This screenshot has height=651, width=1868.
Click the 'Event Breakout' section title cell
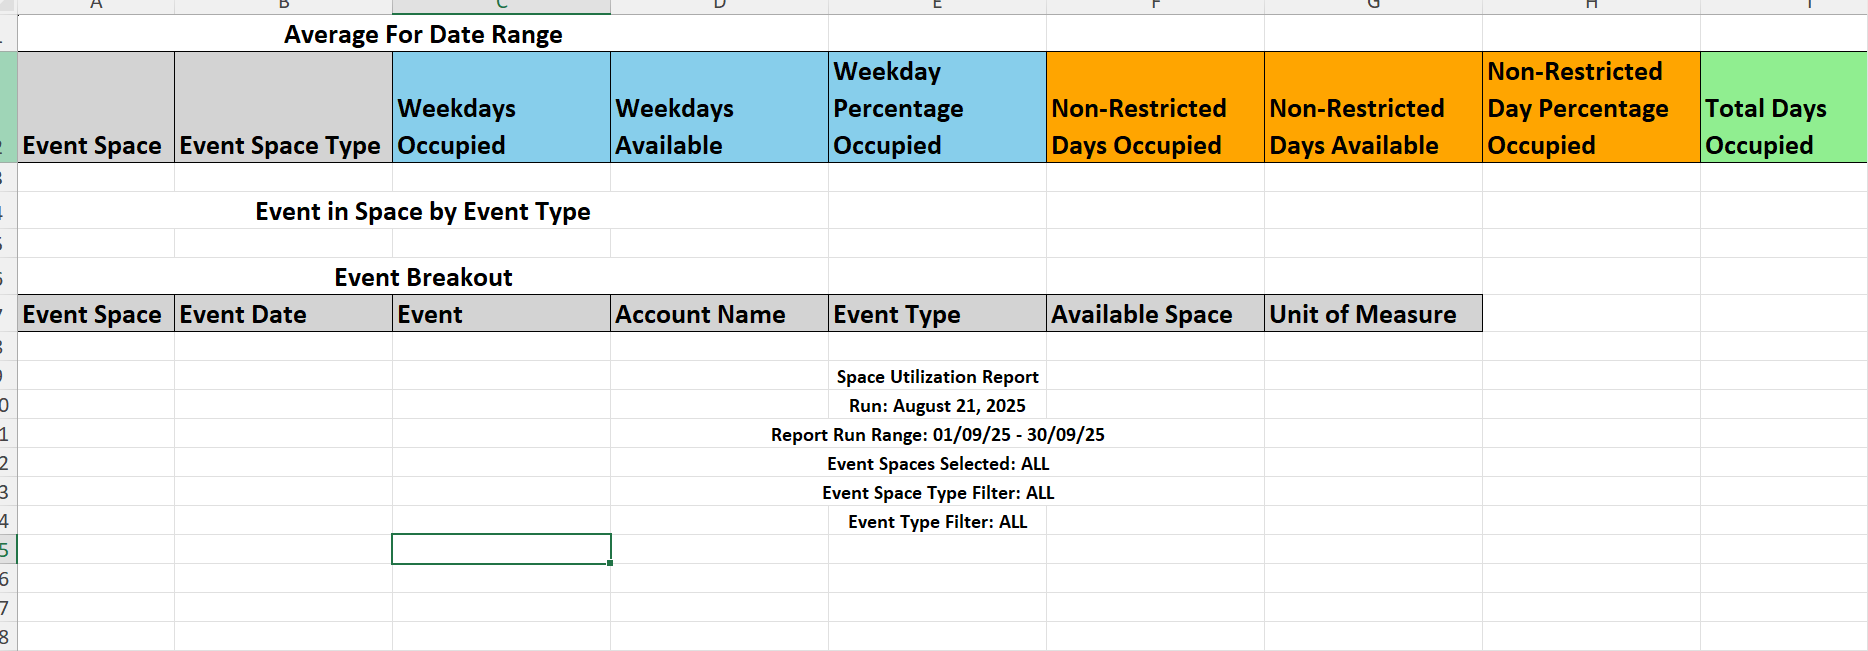tap(423, 277)
